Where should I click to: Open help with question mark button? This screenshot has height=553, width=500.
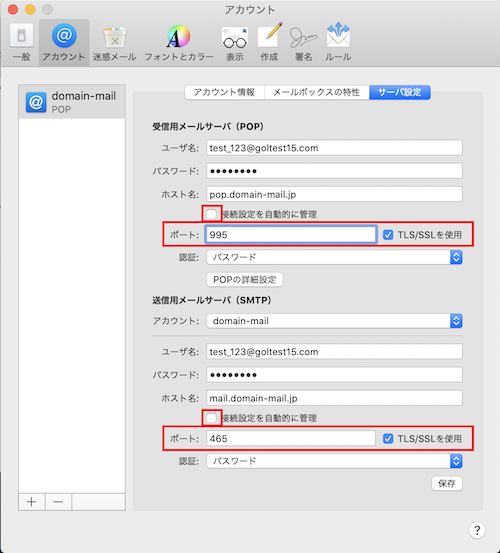pos(477,530)
